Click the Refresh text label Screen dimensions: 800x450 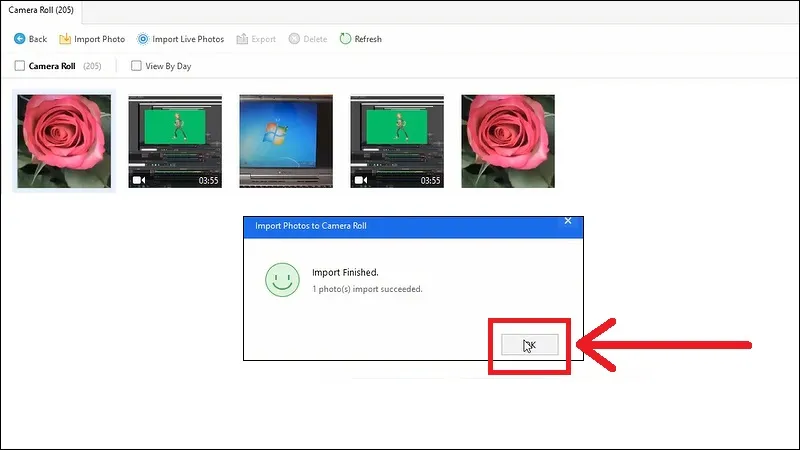pos(368,39)
